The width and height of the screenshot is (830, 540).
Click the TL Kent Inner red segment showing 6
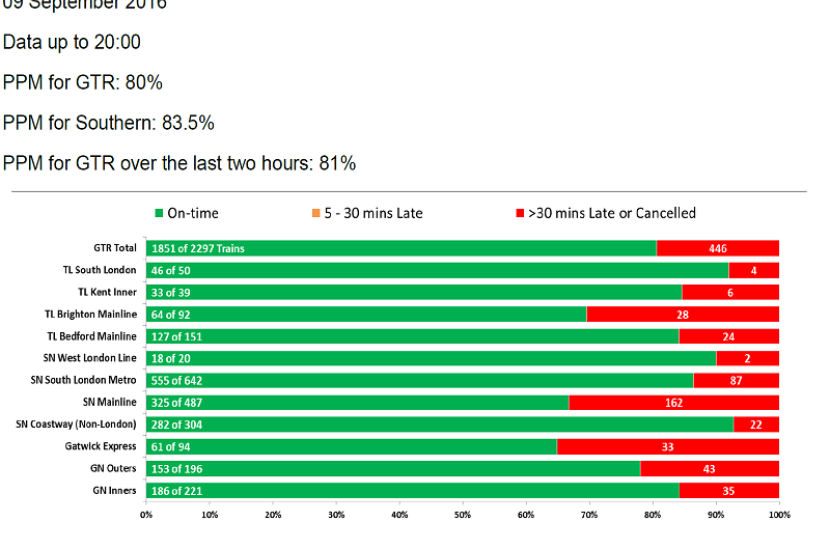tap(730, 292)
